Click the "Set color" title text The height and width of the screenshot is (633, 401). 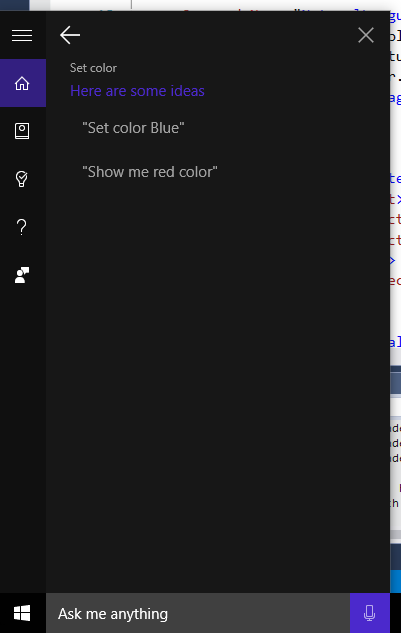pyautogui.click(x=93, y=68)
